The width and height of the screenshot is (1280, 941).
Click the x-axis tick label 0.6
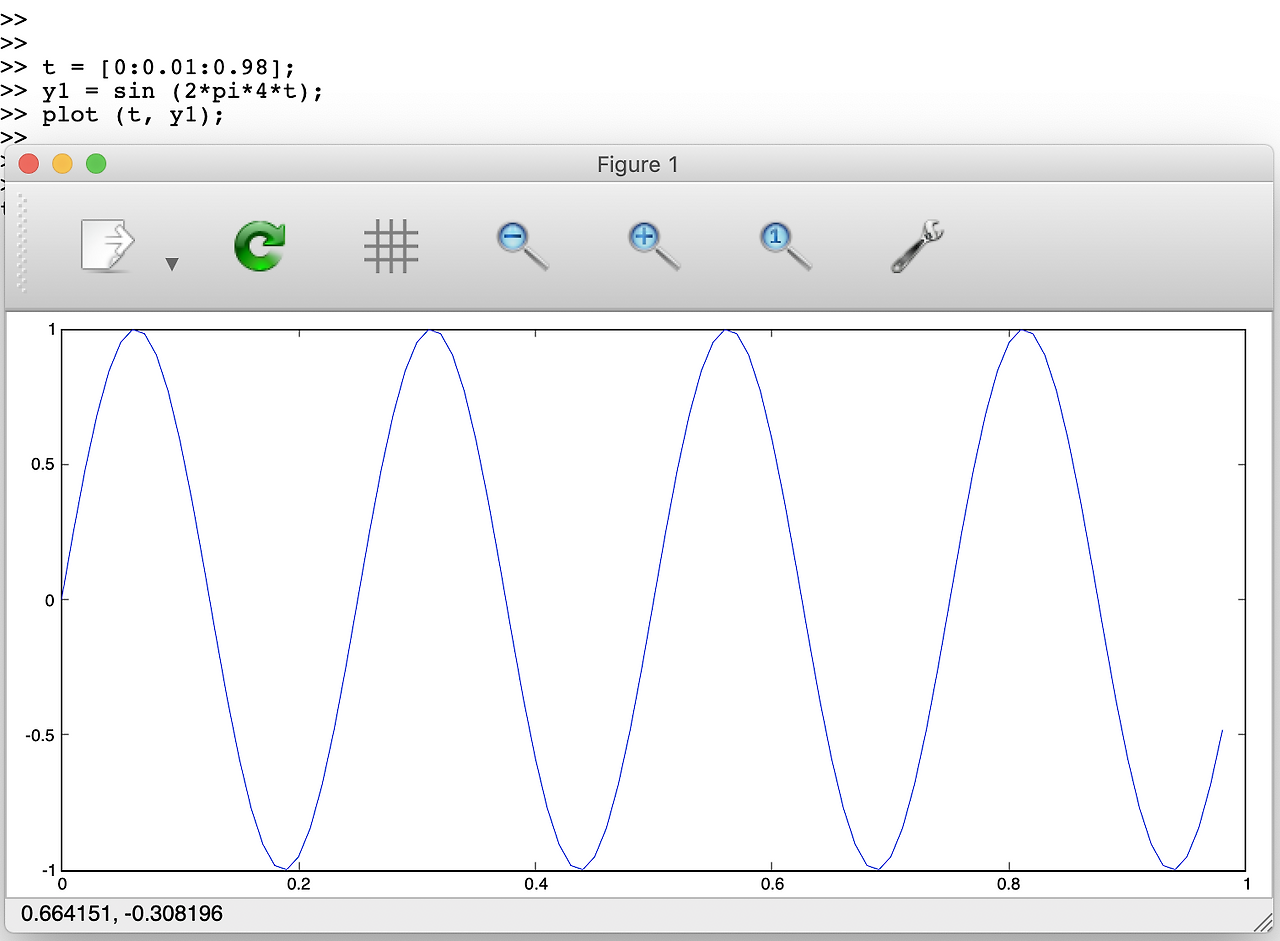click(772, 884)
